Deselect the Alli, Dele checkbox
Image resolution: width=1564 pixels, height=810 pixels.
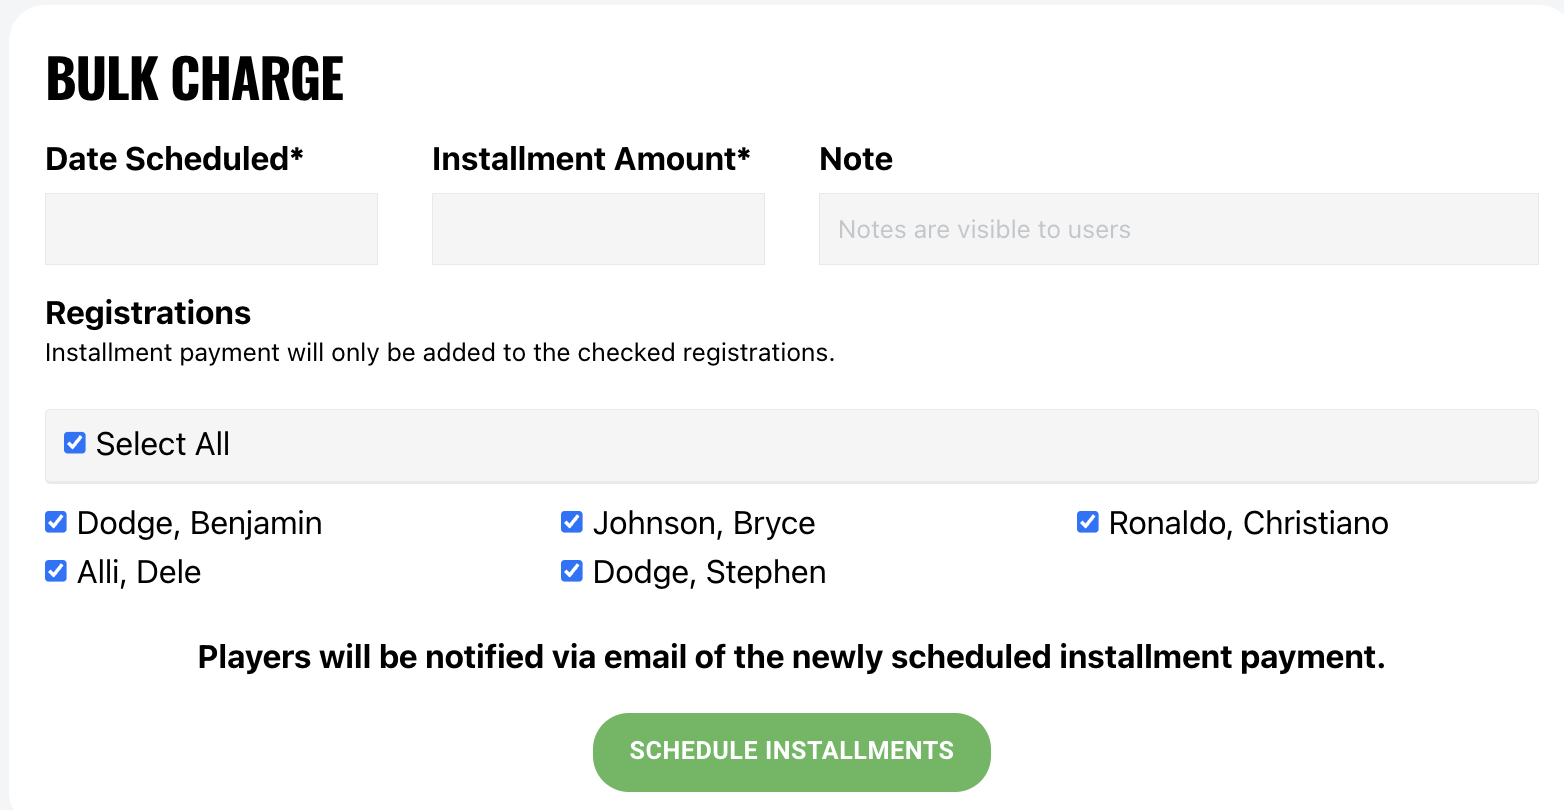tap(56, 571)
